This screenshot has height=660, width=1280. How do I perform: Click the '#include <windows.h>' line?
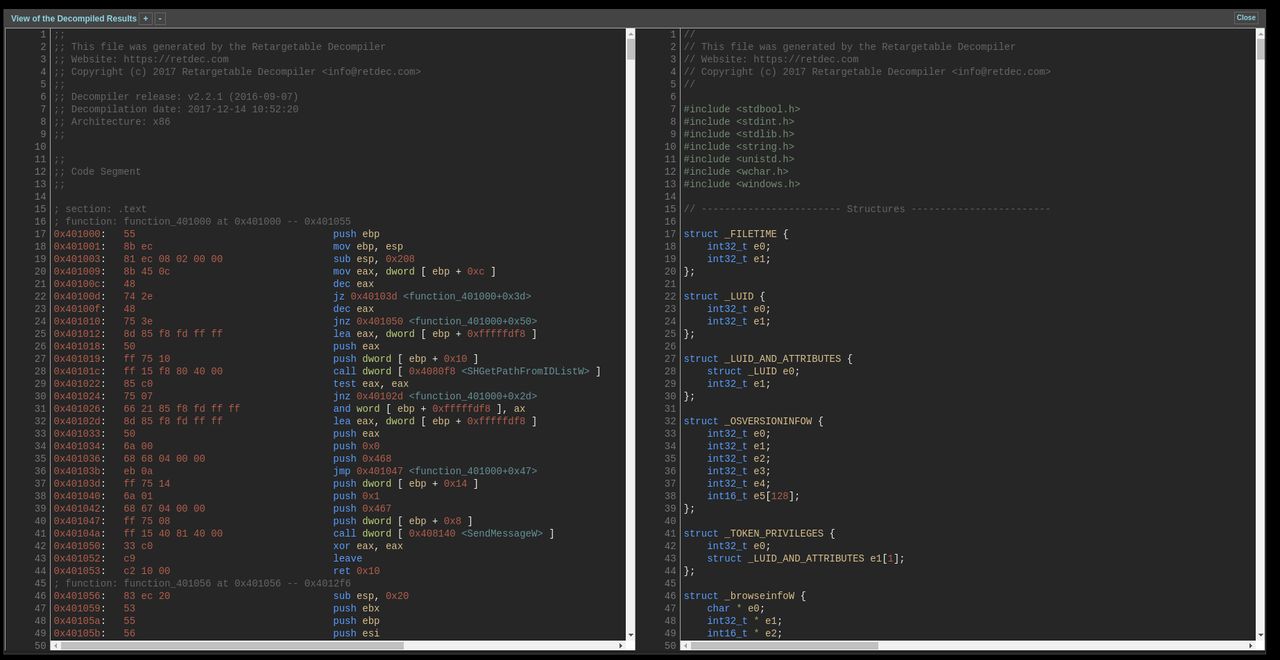[x=741, y=184]
